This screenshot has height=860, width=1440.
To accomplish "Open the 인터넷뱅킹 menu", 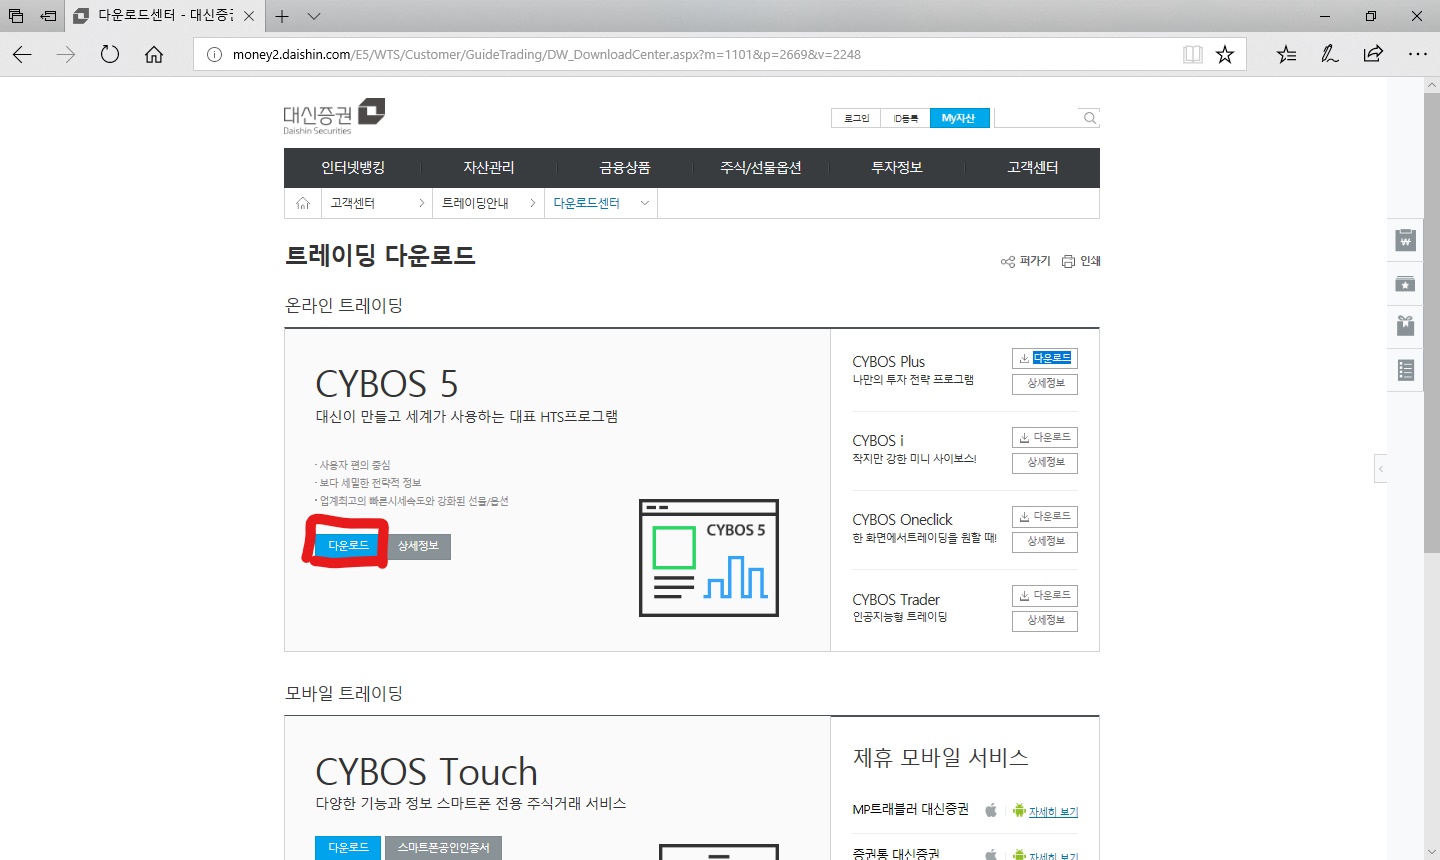I will 353,168.
